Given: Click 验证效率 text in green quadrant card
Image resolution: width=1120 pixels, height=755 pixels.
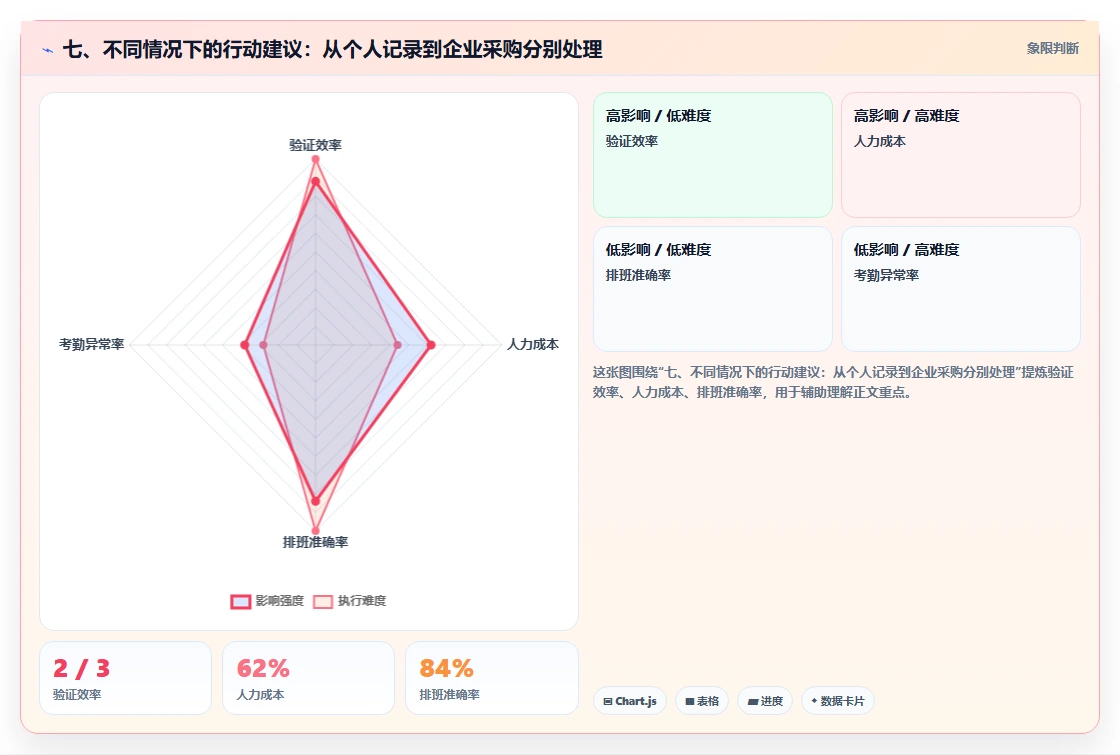Looking at the screenshot, I should pyautogui.click(x=632, y=141).
